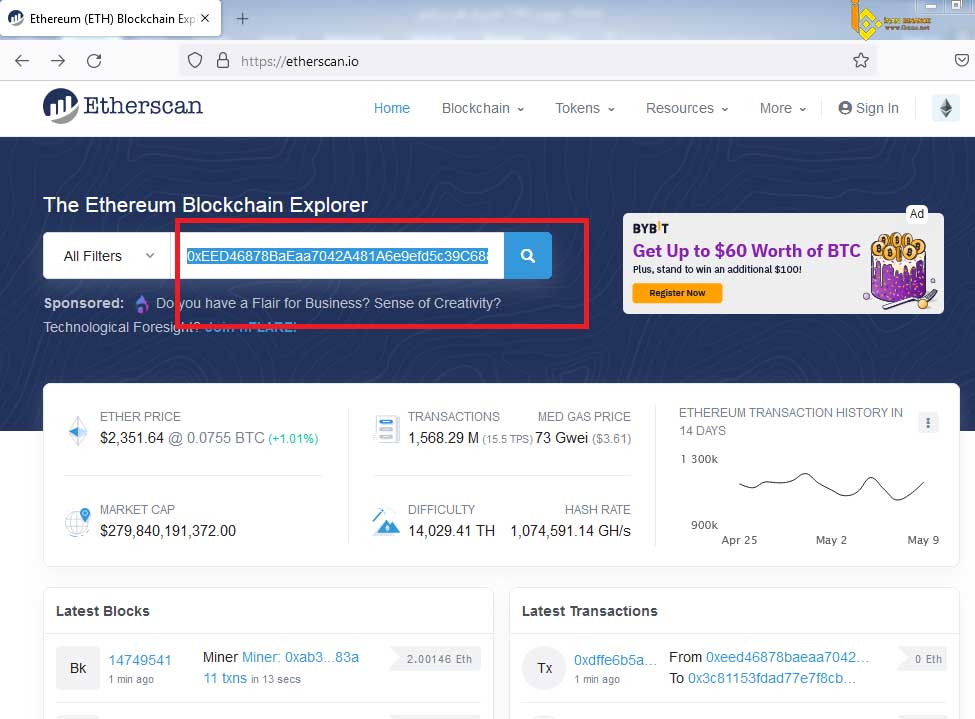Screen dimensions: 975x719
Task: Expand the Blockchain menu
Action: click(x=483, y=108)
